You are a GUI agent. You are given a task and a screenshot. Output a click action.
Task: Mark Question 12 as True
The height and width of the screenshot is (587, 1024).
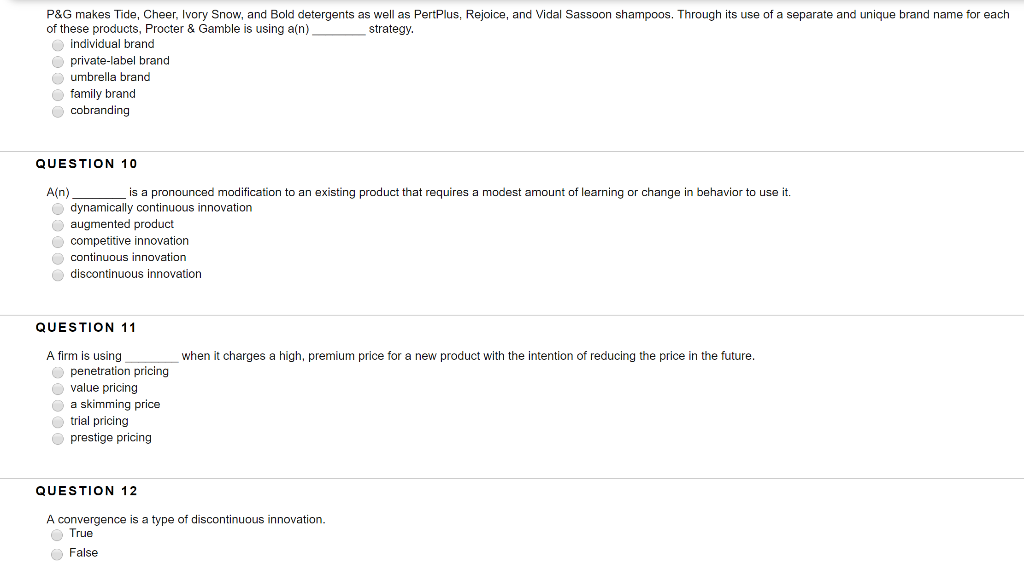pos(57,535)
